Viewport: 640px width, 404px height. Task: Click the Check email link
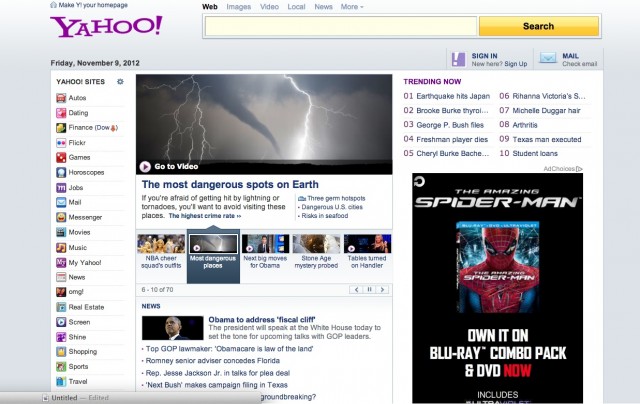pyautogui.click(x=580, y=64)
